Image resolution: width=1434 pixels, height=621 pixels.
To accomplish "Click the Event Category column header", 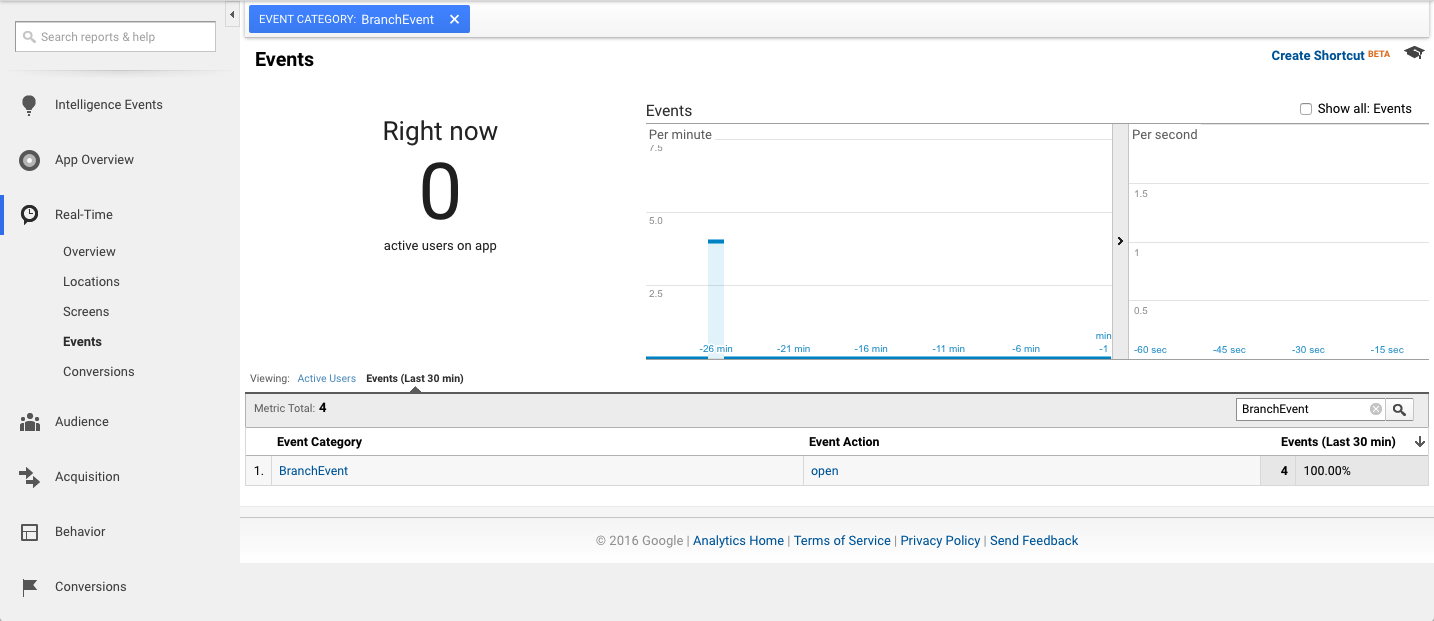I will [319, 442].
